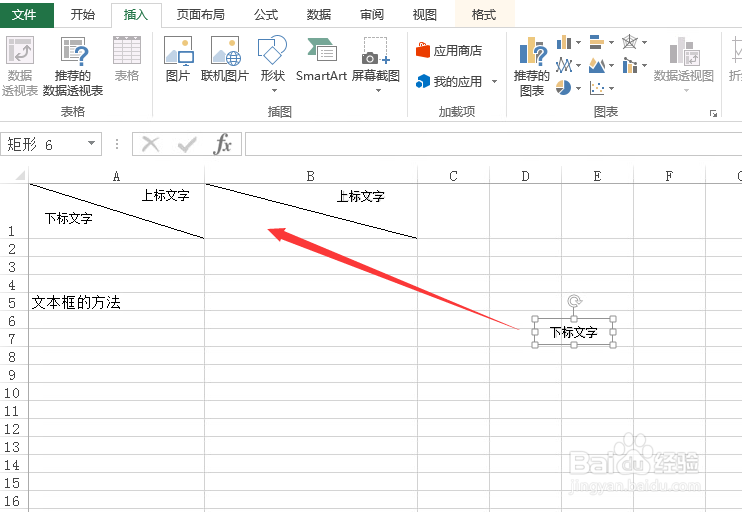The width and height of the screenshot is (742, 512).
Task: Click the 数据透视图 PivotChart icon
Action: click(683, 63)
